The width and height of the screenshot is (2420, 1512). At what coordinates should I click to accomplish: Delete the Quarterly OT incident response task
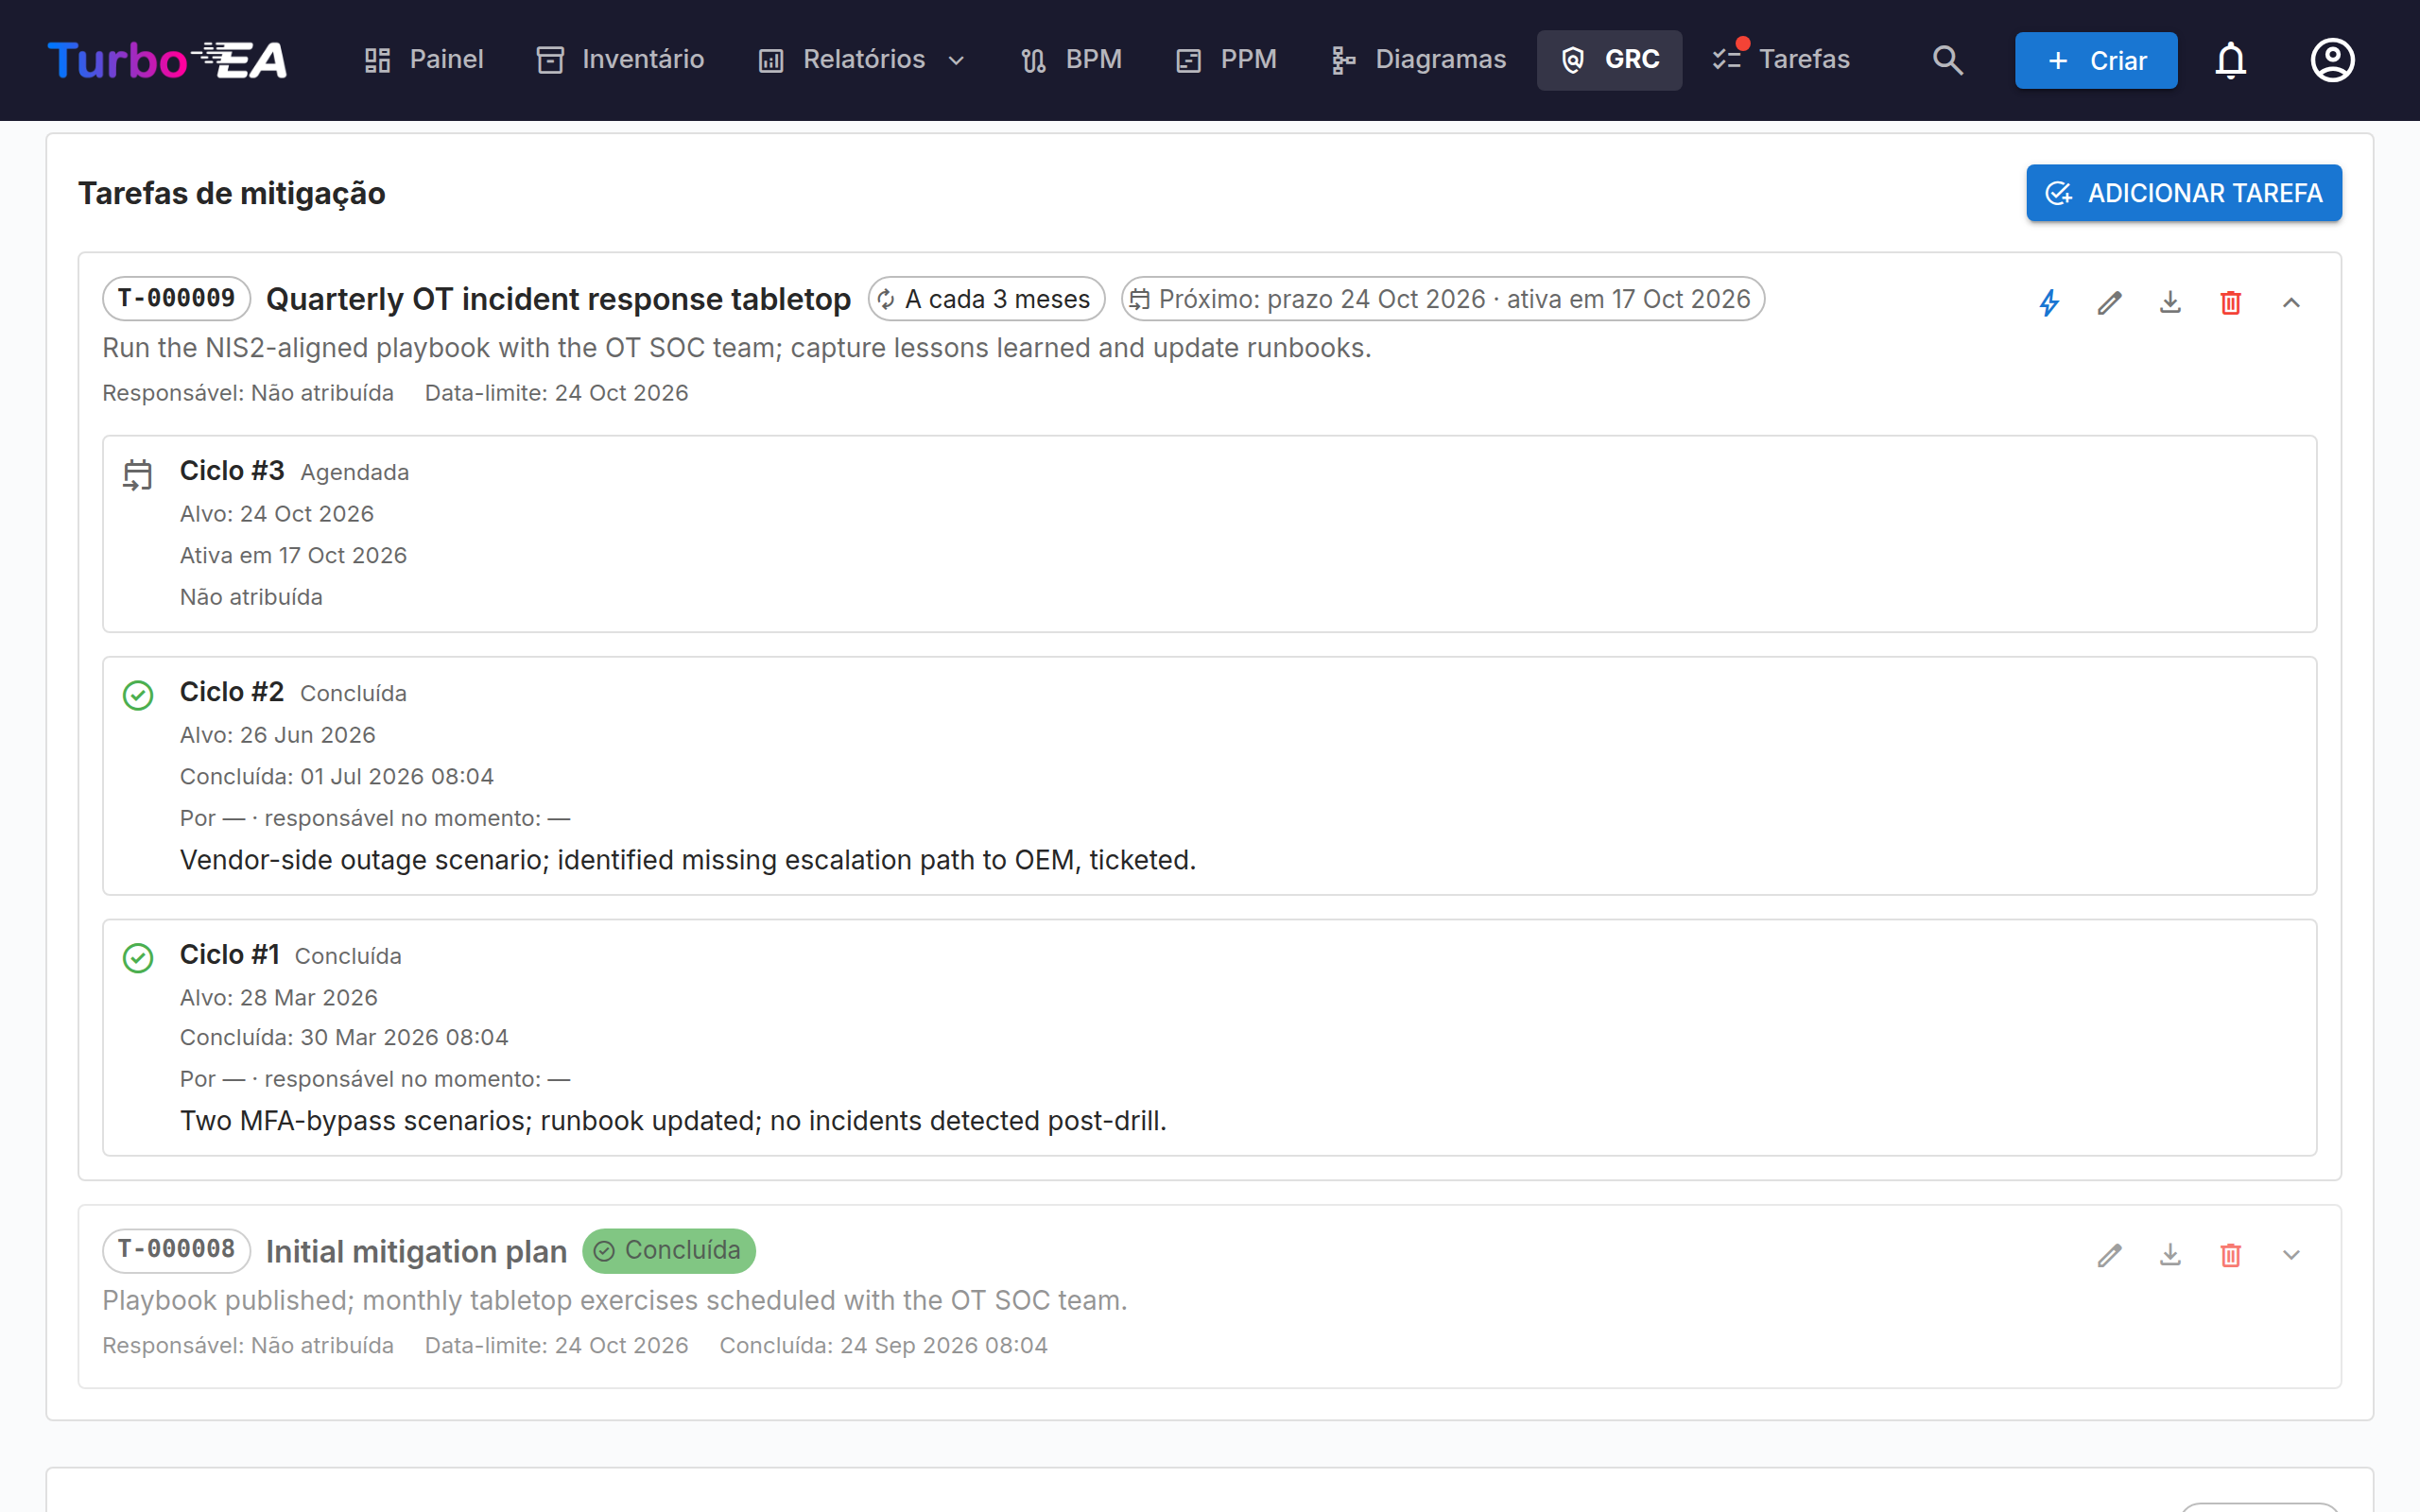click(2230, 302)
